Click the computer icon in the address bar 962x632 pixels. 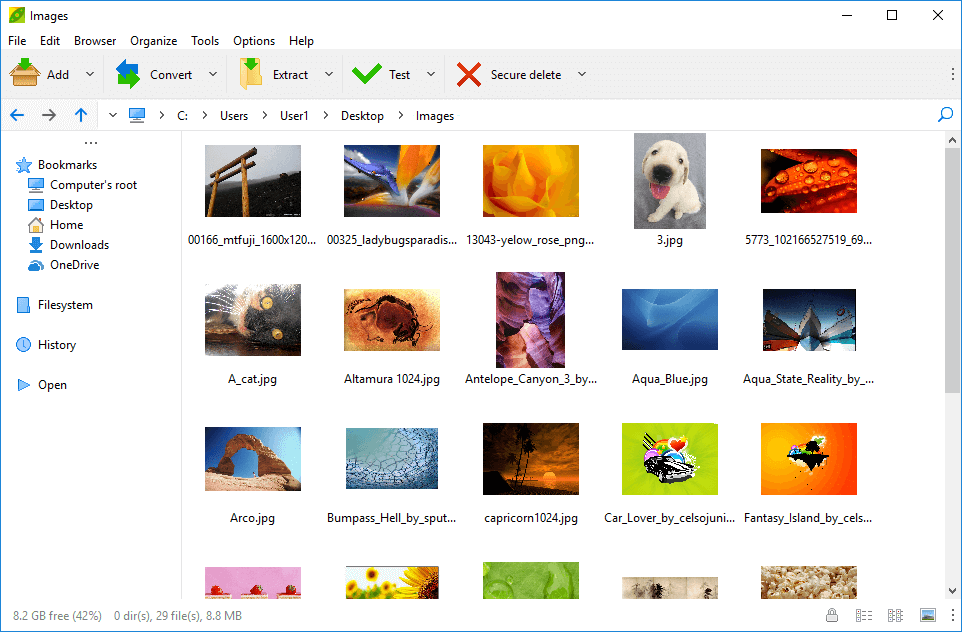click(137, 115)
